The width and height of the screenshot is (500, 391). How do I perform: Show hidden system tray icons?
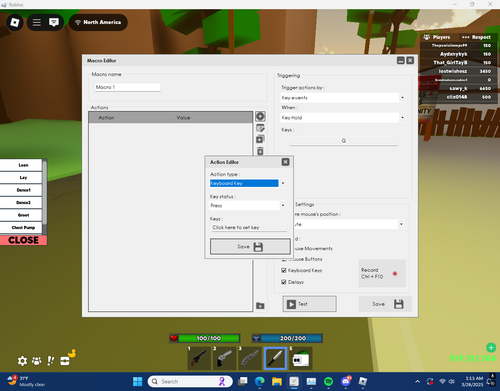click(417, 381)
